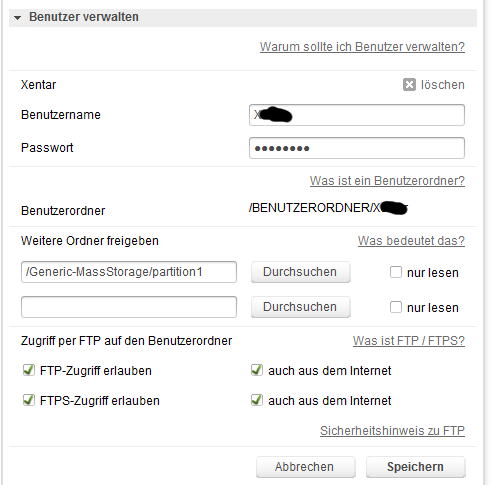Click the empty second folder field
The height and width of the screenshot is (485, 494).
[129, 307]
